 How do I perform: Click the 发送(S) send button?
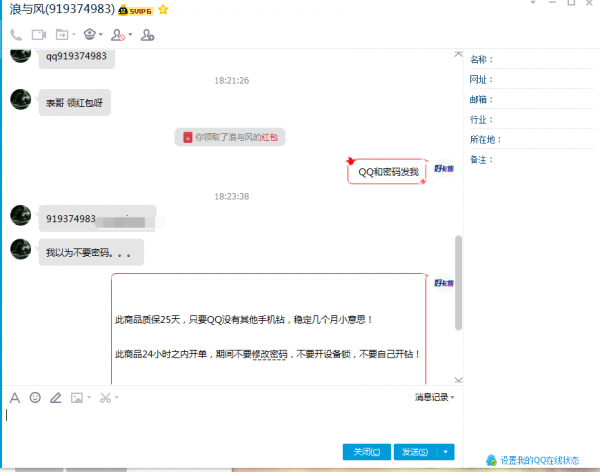[x=415, y=452]
